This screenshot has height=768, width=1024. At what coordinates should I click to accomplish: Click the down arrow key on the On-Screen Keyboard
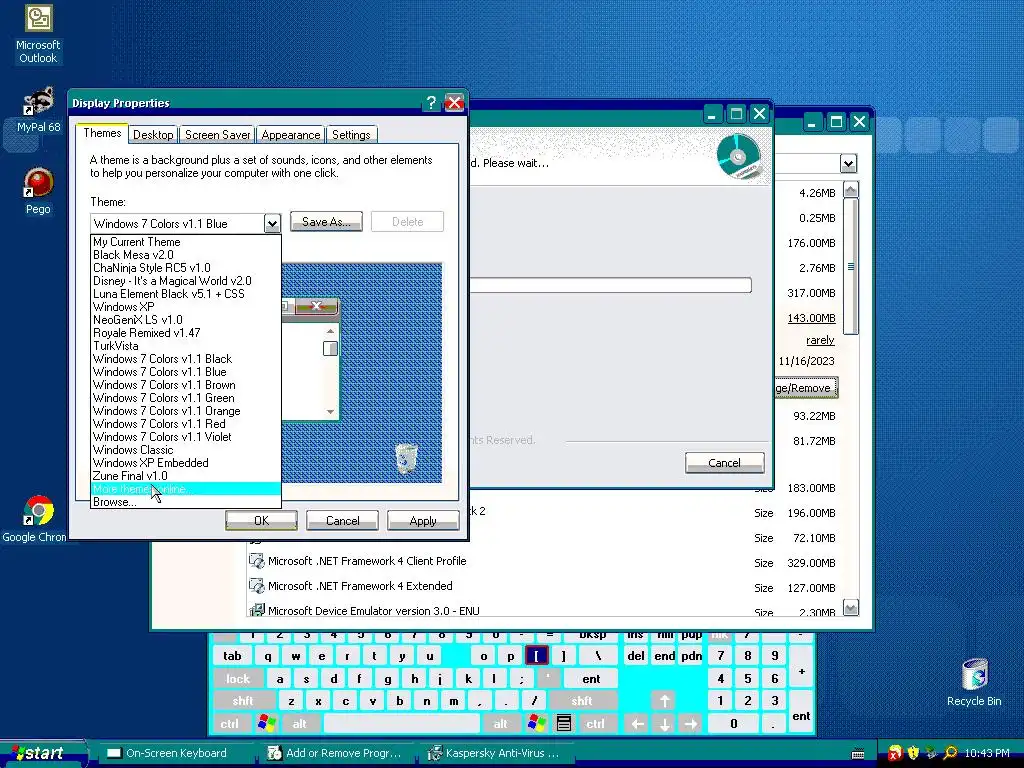[664, 724]
